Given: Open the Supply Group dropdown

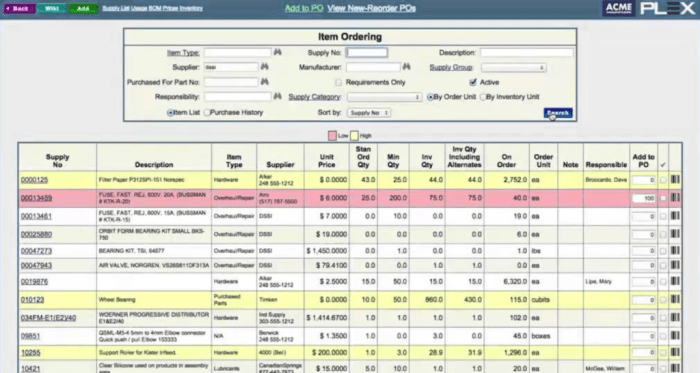Looking at the screenshot, I should pos(513,67).
